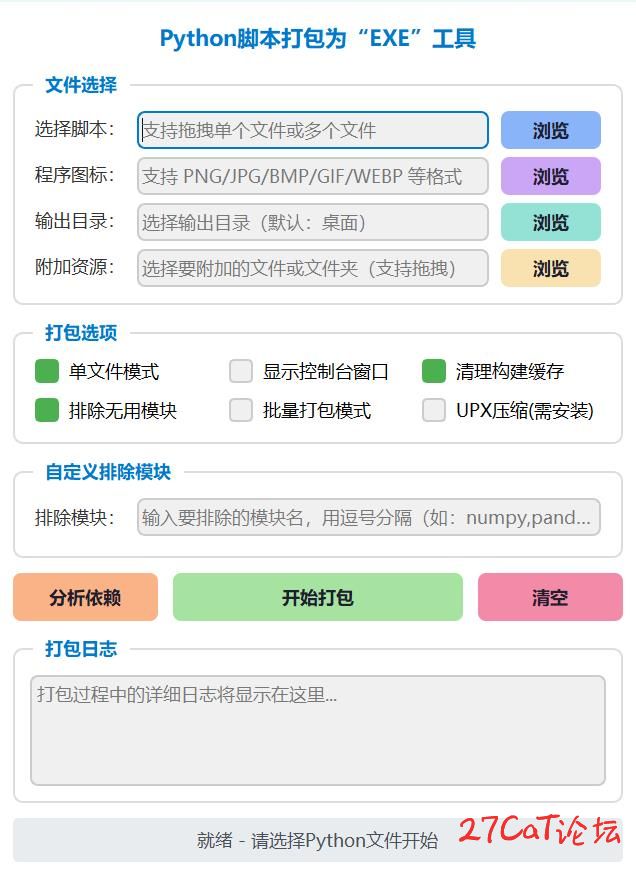Click the 选择脚本 file path input field
Image resolution: width=636 pixels, height=871 pixels.
[x=312, y=130]
